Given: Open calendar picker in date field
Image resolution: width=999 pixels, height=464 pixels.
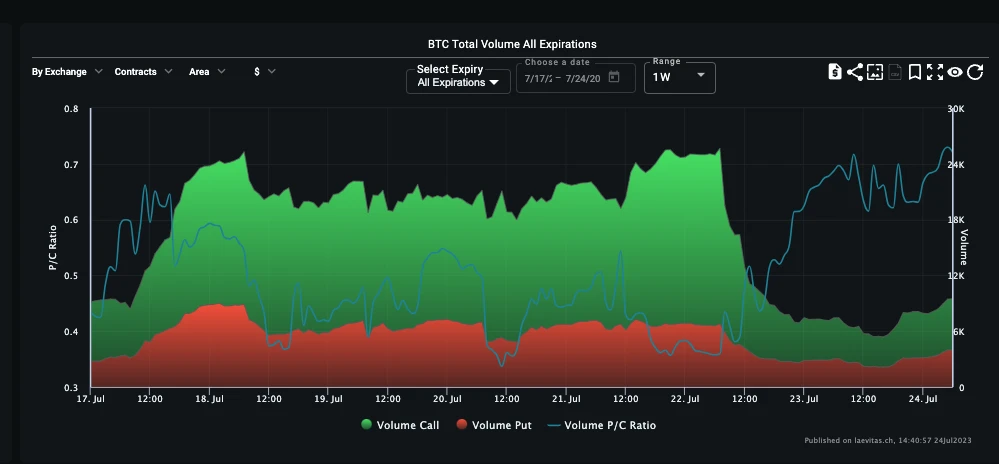Looking at the screenshot, I should click(614, 77).
